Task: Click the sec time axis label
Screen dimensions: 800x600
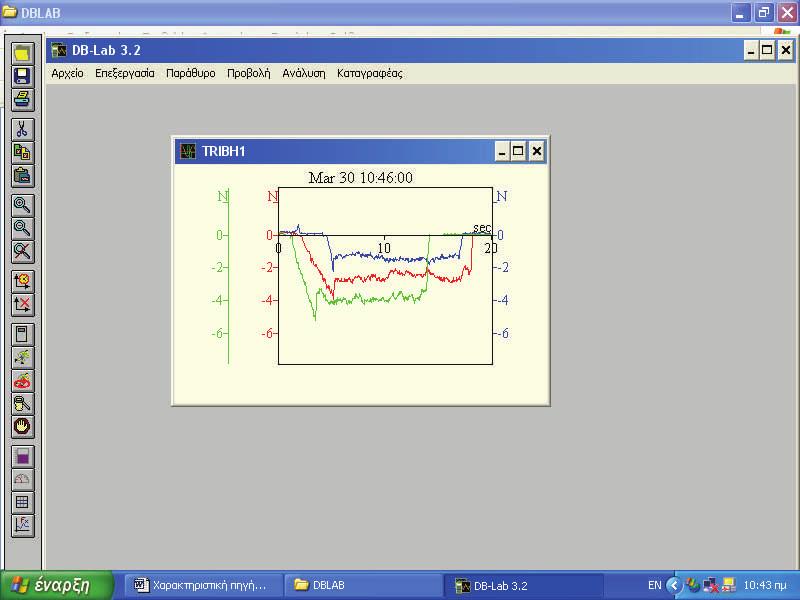Action: pos(482,228)
